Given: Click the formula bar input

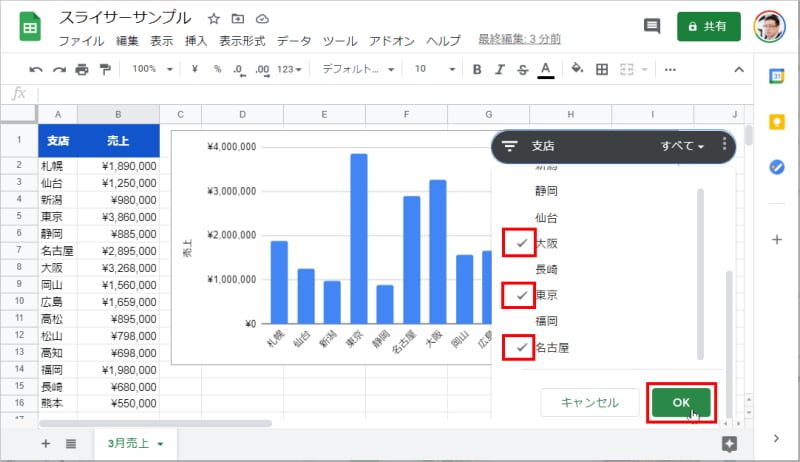Looking at the screenshot, I should coord(393,94).
